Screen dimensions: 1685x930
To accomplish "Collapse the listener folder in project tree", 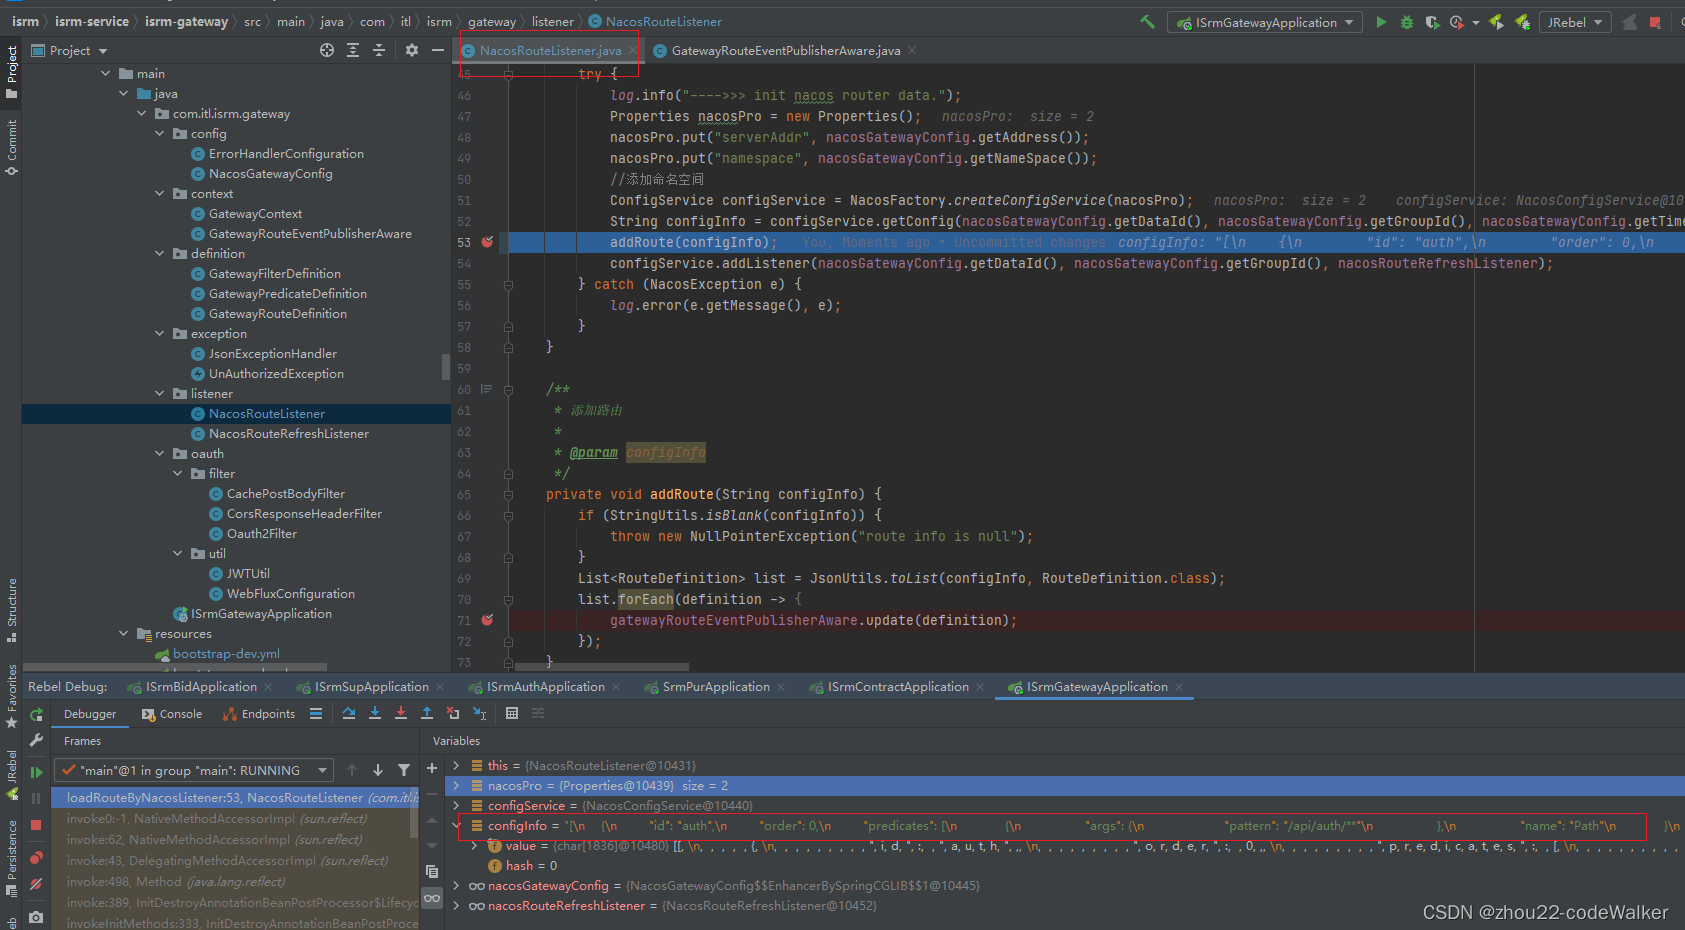I will 160,394.
